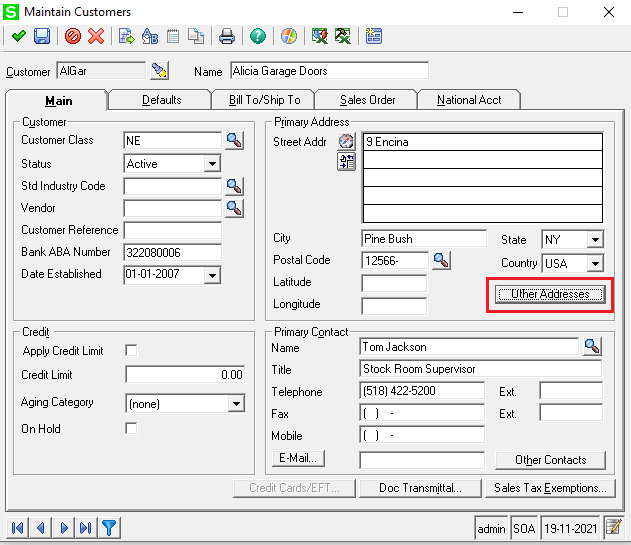This screenshot has height=545, width=631.
Task: Click the blue funnel filter icon
Action: [x=109, y=528]
